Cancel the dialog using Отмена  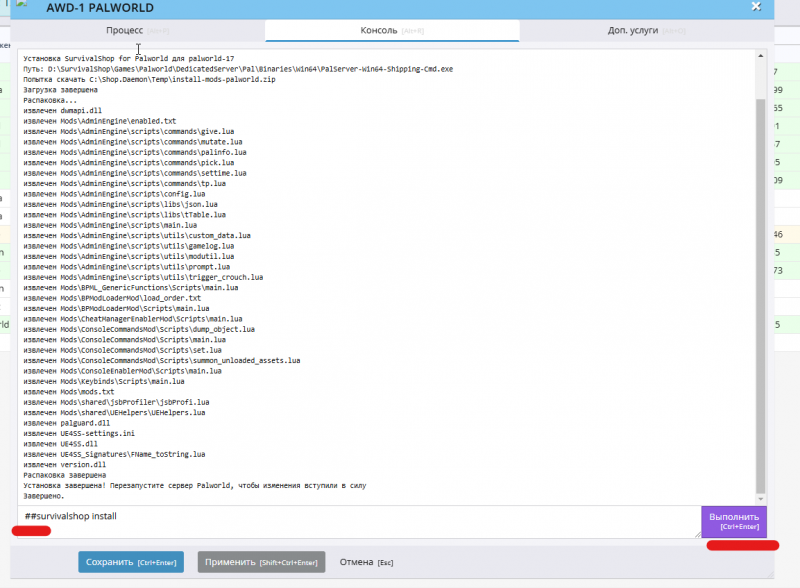click(x=365, y=562)
